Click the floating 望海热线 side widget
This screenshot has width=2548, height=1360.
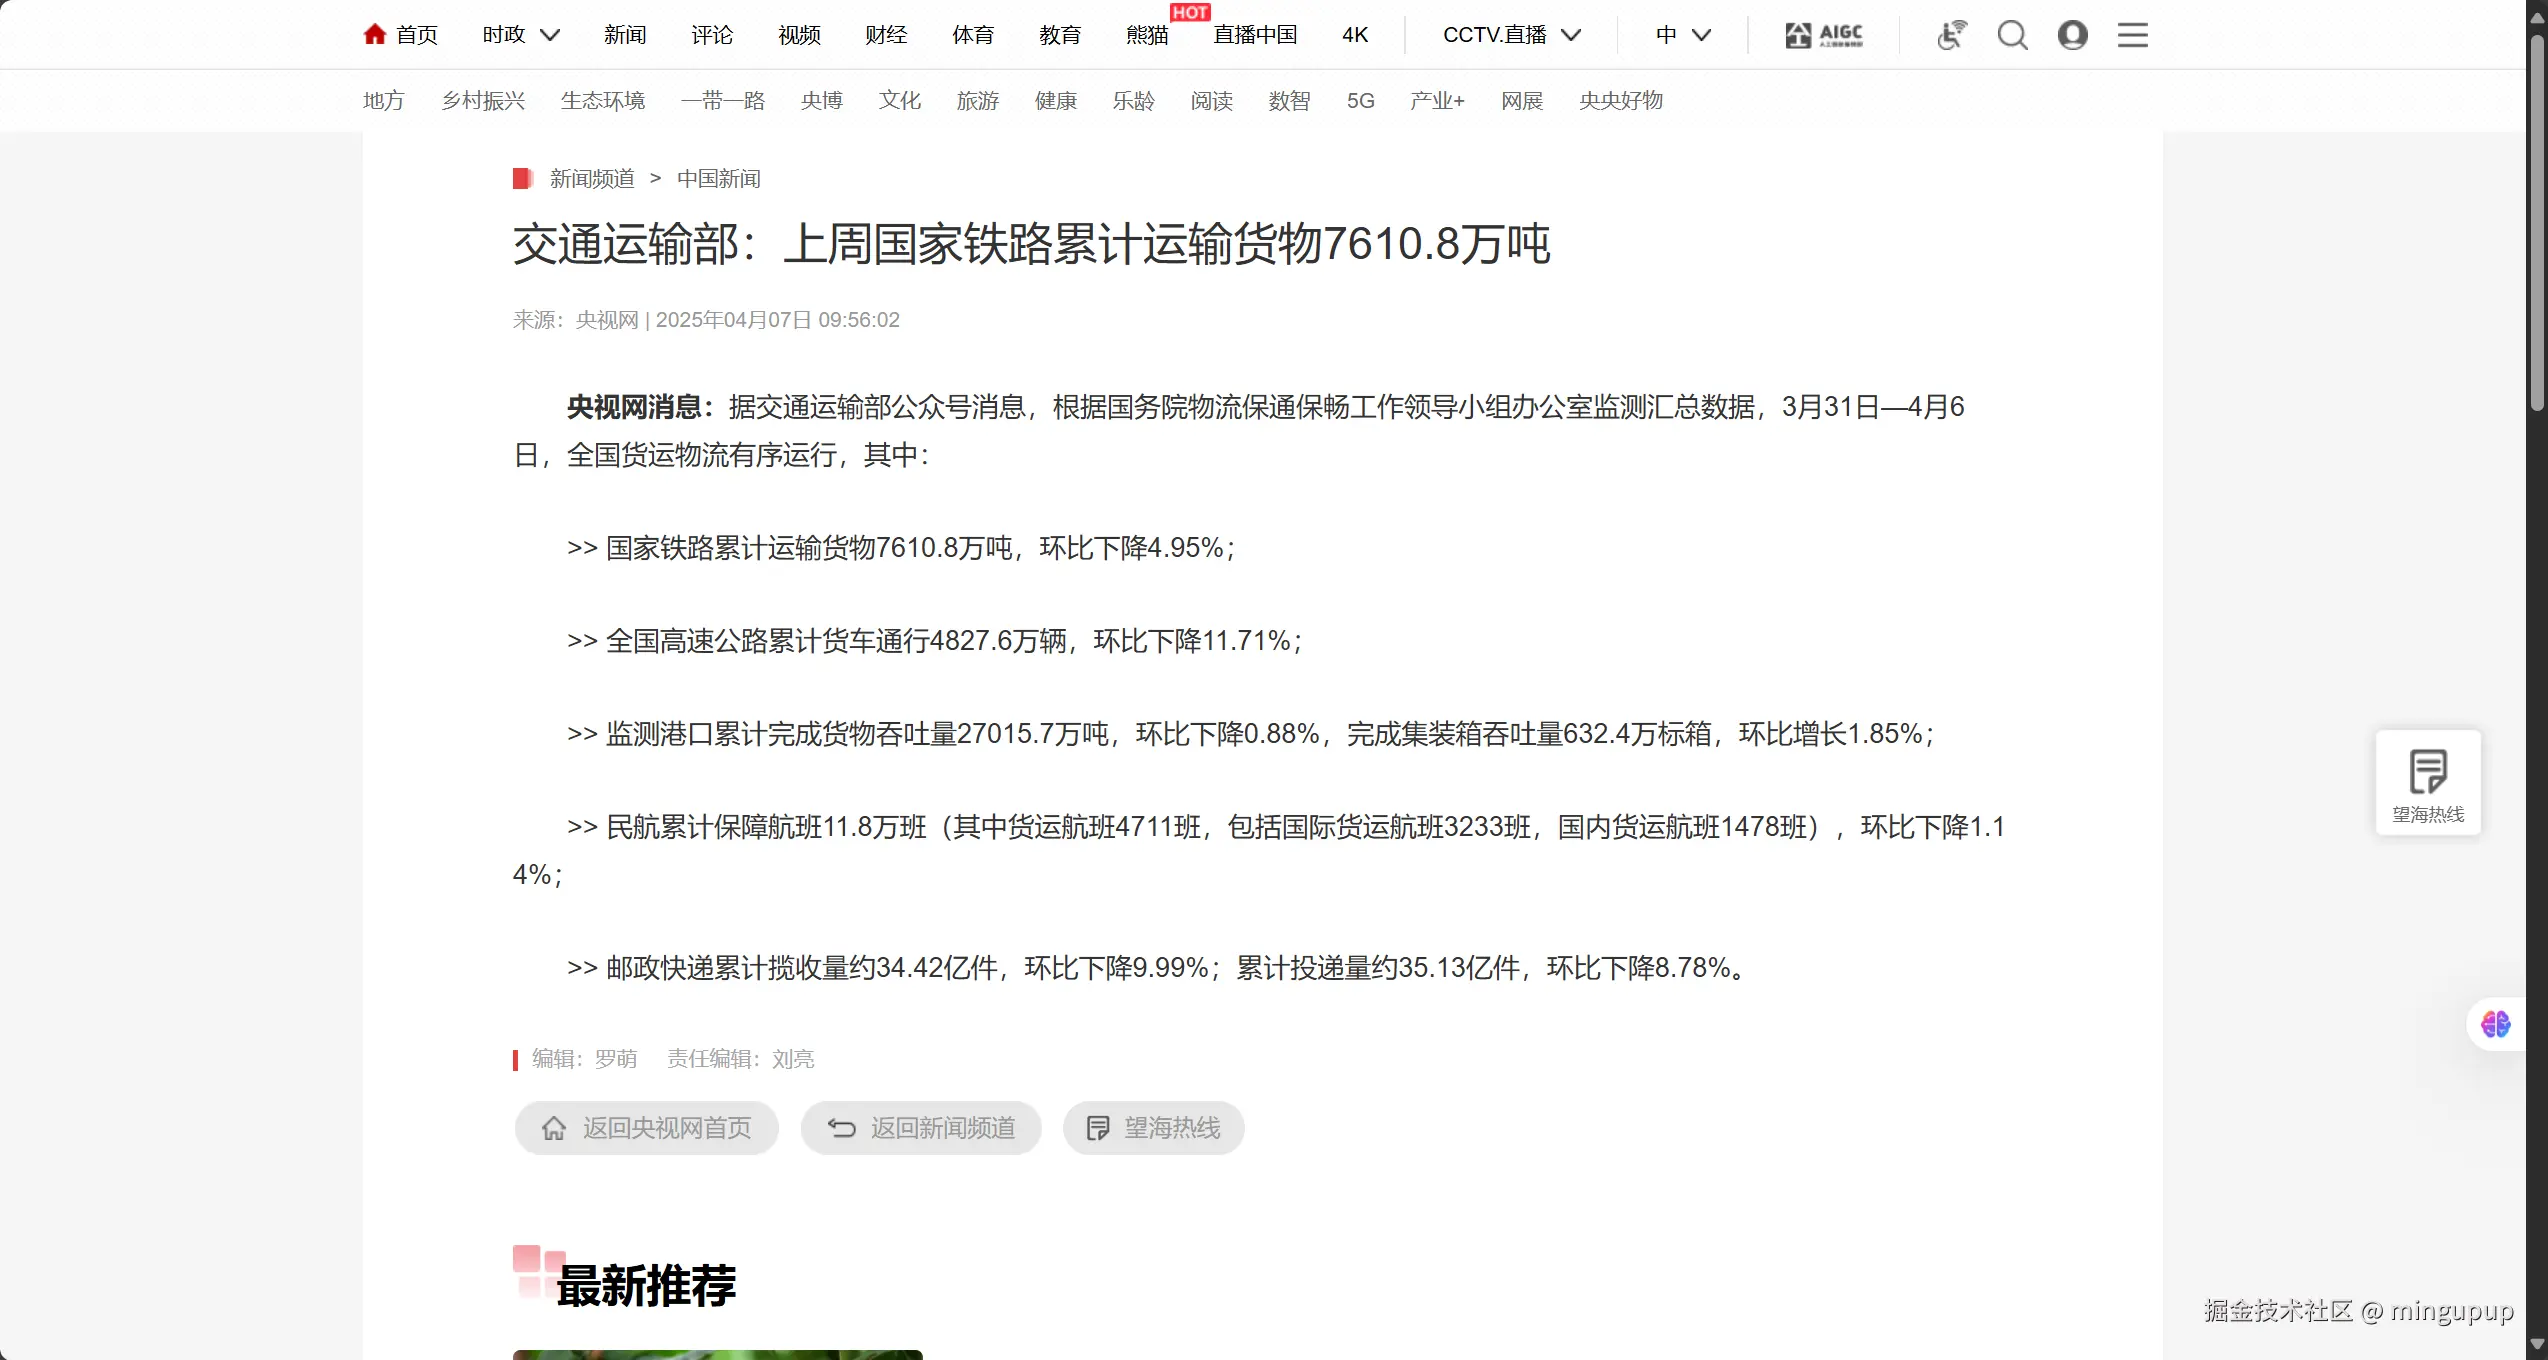pos(2427,783)
